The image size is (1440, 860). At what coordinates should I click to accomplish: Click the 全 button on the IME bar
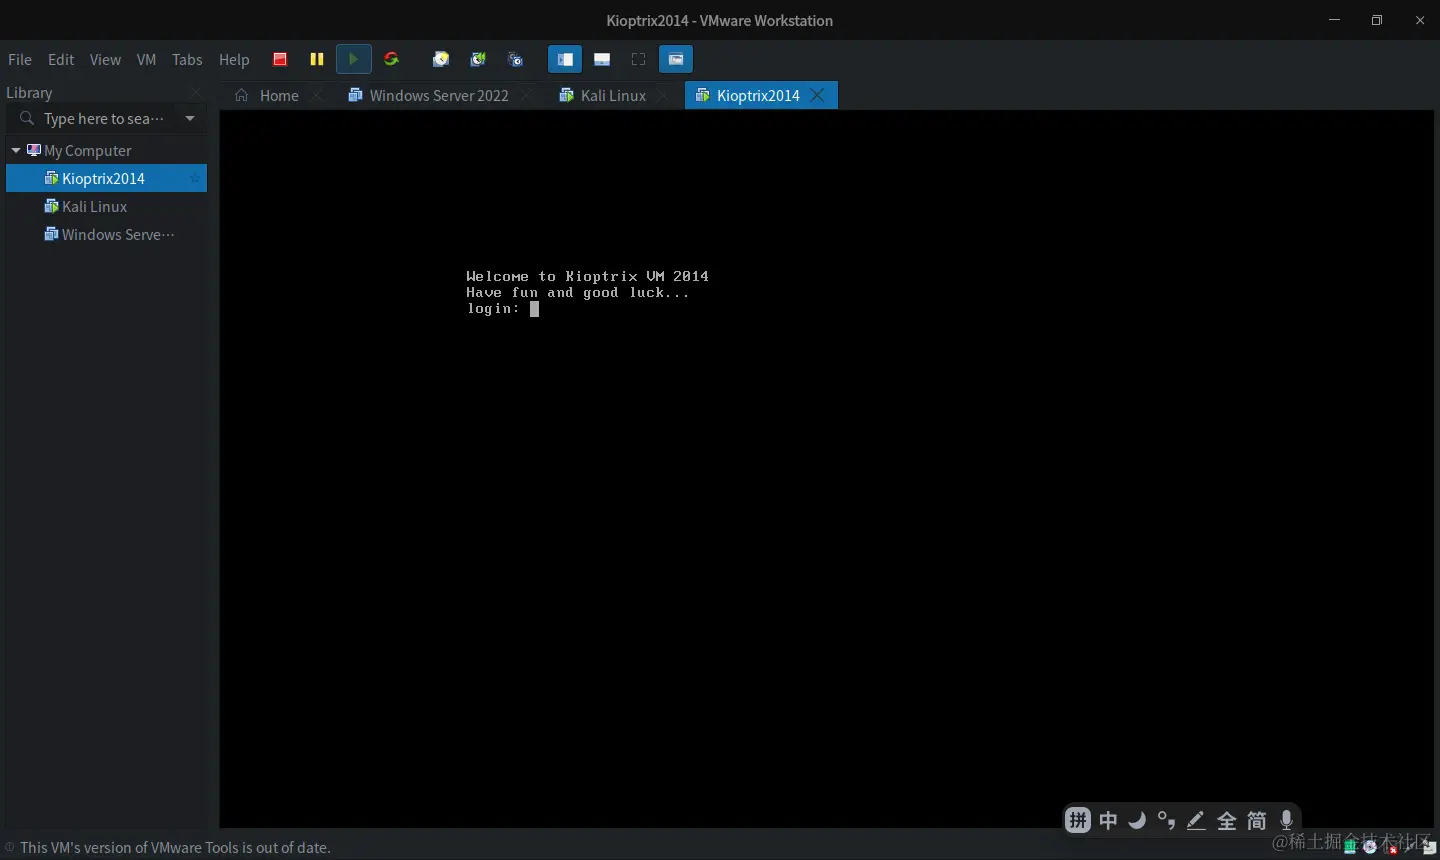(1227, 821)
